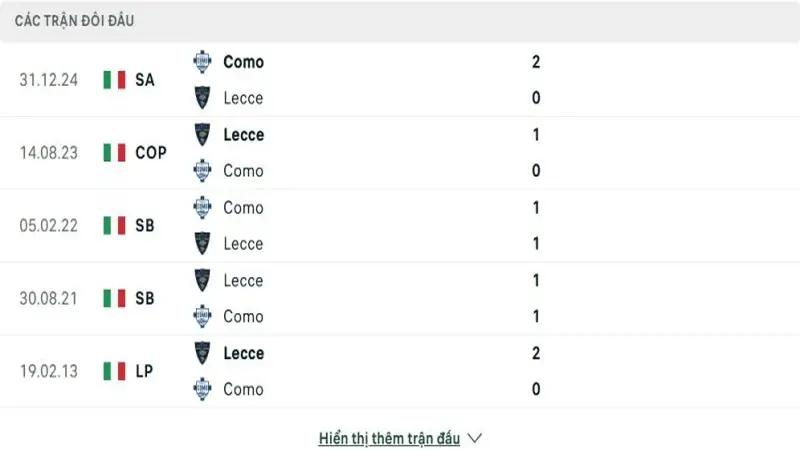
Task: Open the 31.12.24 match date
Action: click(x=48, y=80)
